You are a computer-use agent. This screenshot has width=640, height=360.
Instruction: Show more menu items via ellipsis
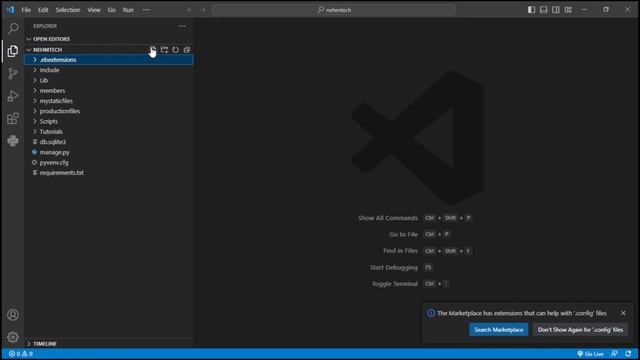click(146, 10)
